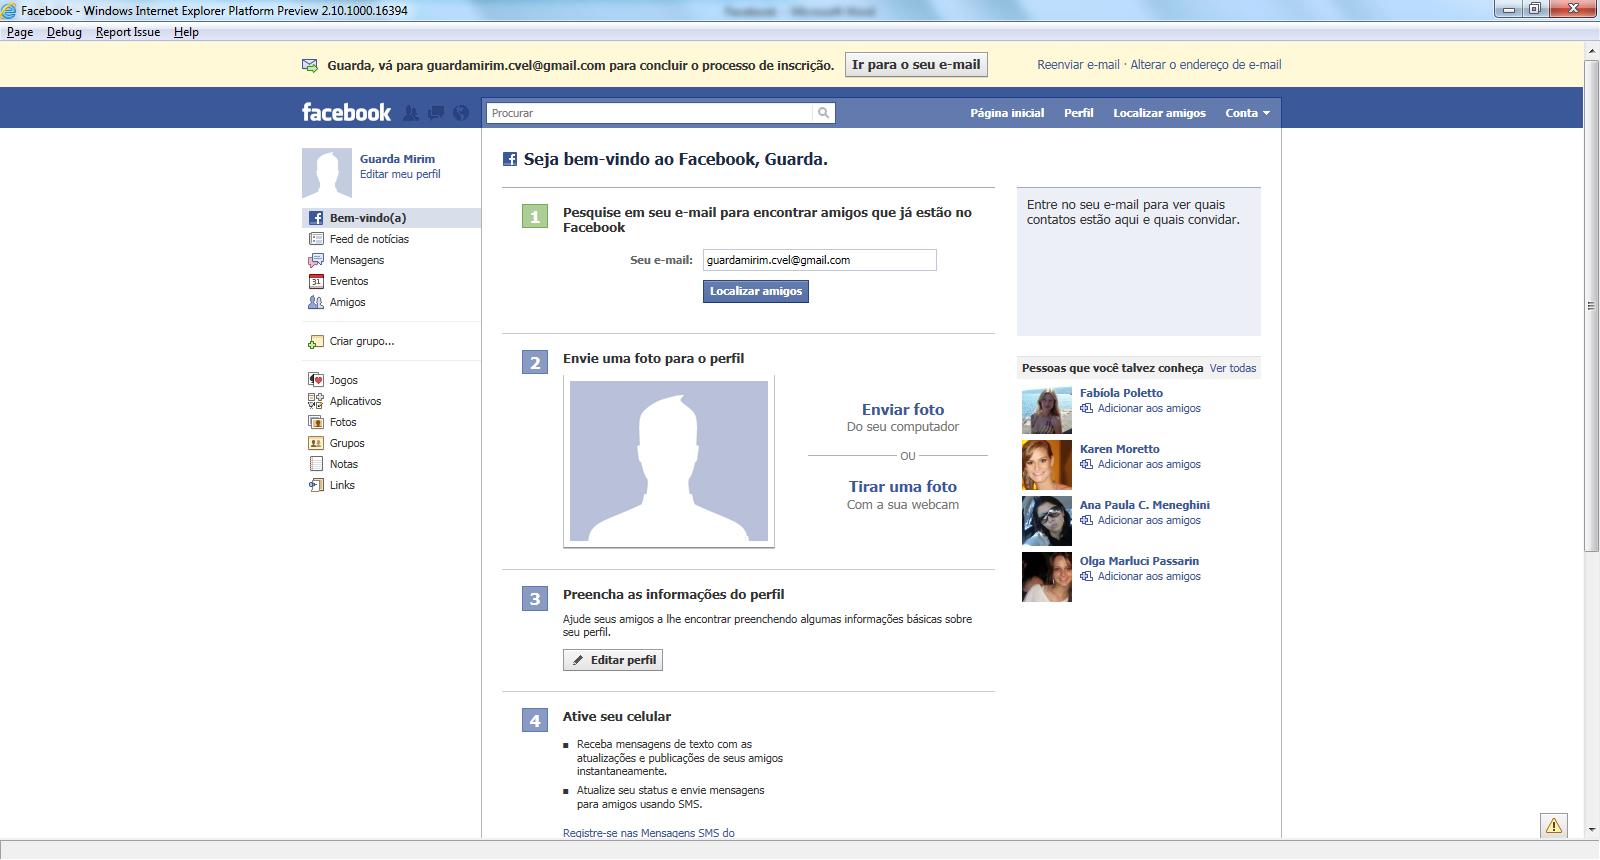This screenshot has height=860, width=1600.
Task: Click the Grupos sidebar icon
Action: point(316,443)
